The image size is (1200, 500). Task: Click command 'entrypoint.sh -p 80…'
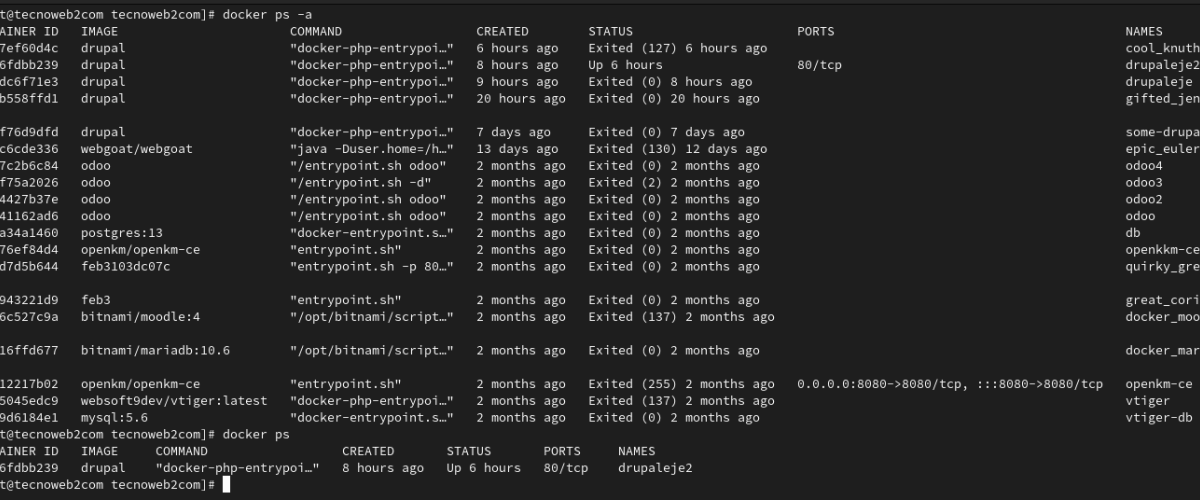pyautogui.click(x=372, y=267)
